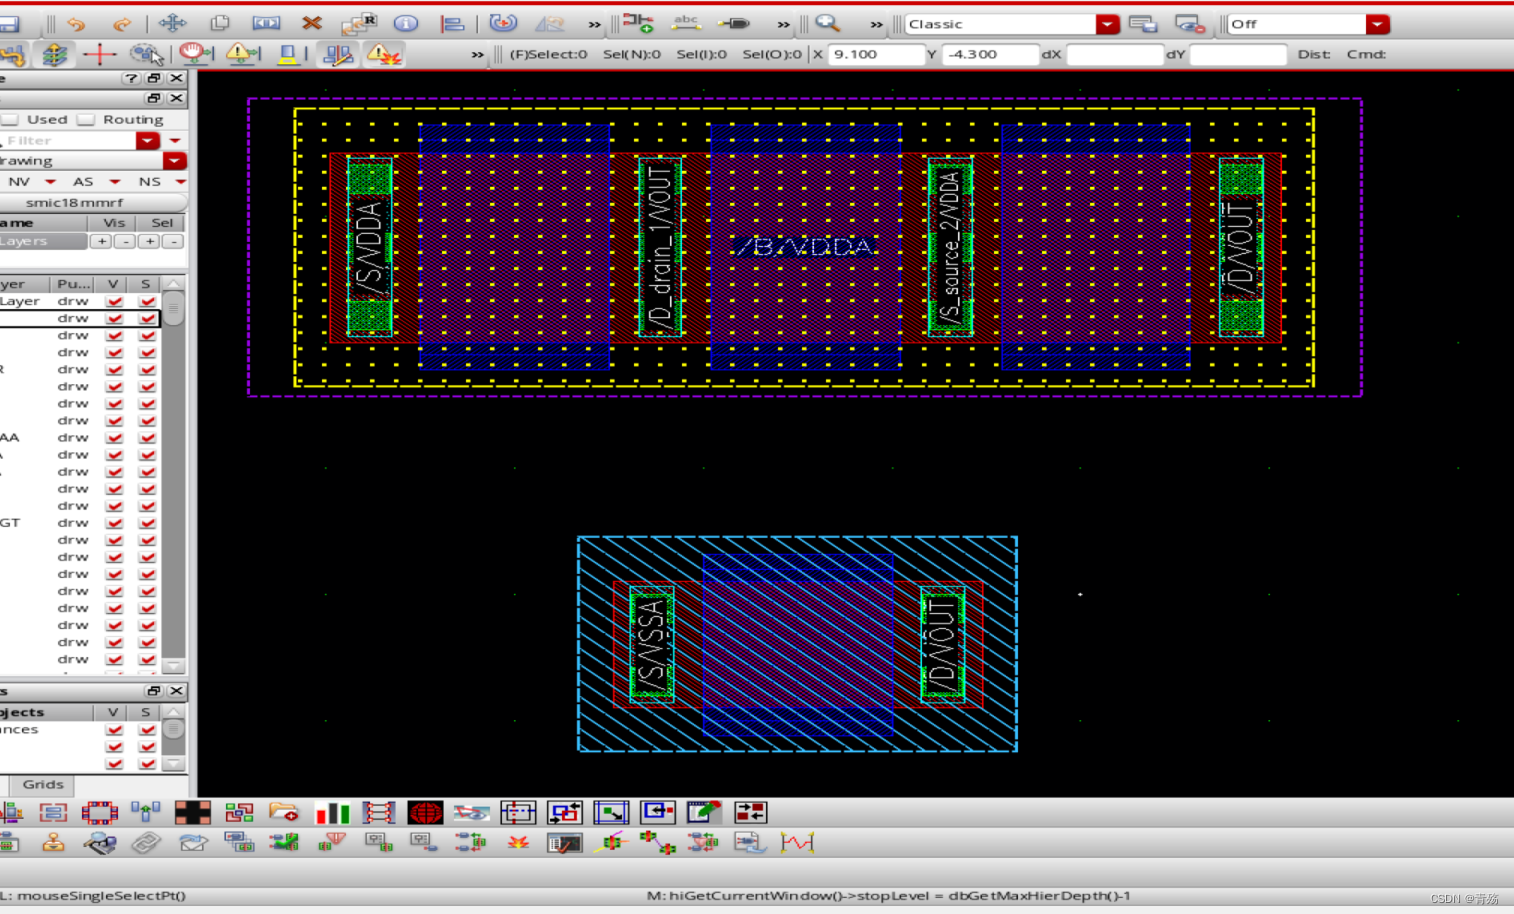Click the red crosshair snap icon
The height and width of the screenshot is (914, 1514).
(99, 54)
